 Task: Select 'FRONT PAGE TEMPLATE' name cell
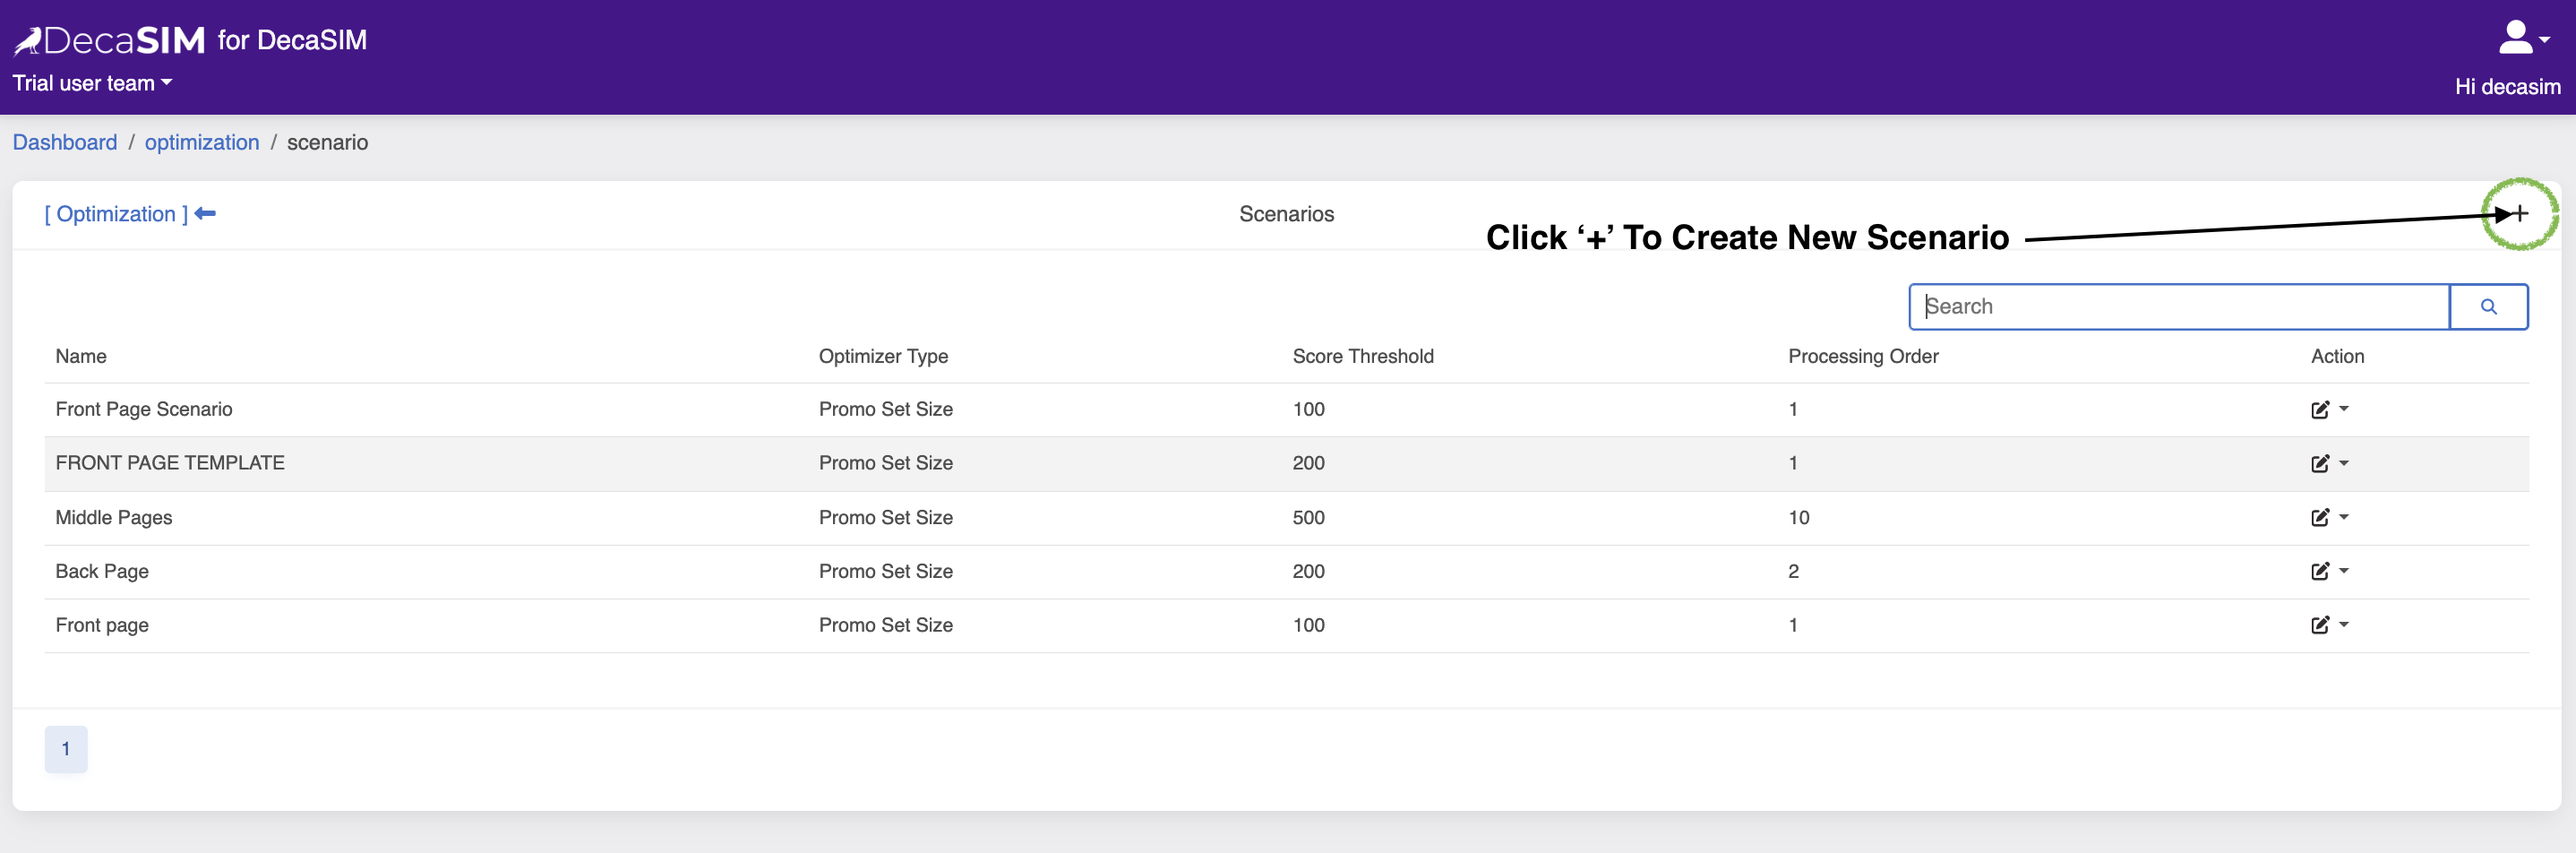click(x=170, y=463)
